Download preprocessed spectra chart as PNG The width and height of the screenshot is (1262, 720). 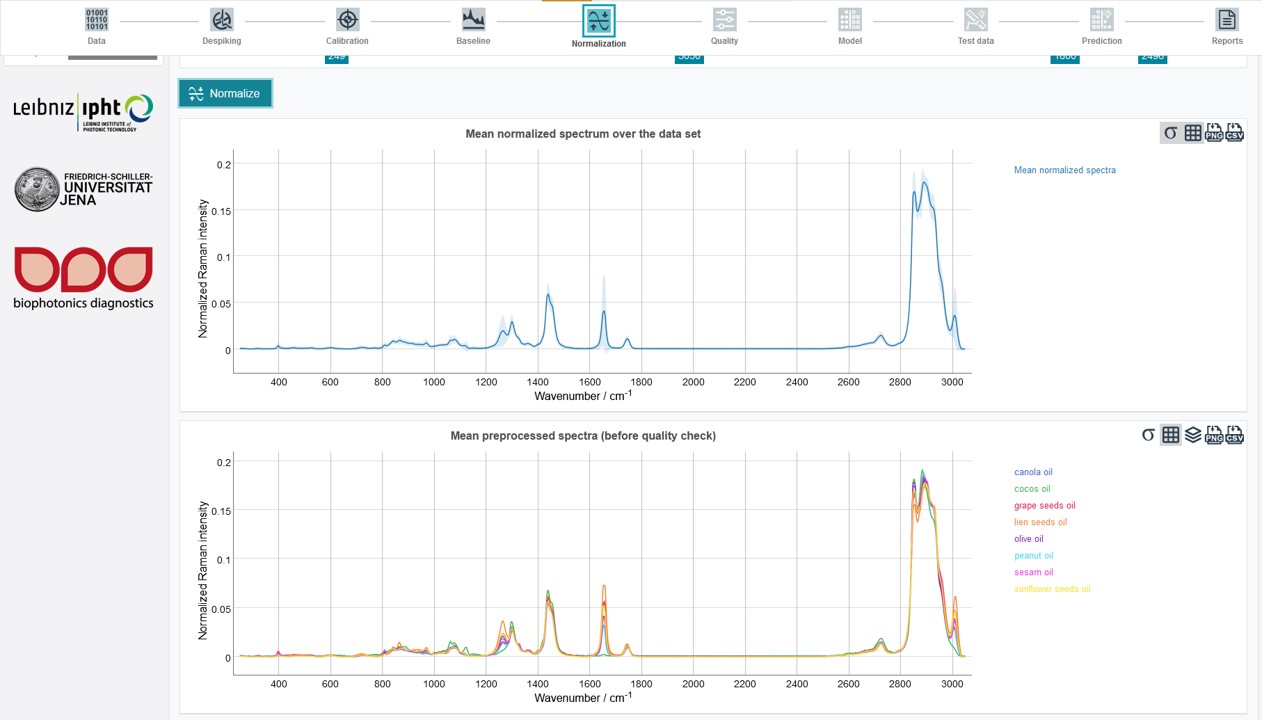tap(1214, 435)
